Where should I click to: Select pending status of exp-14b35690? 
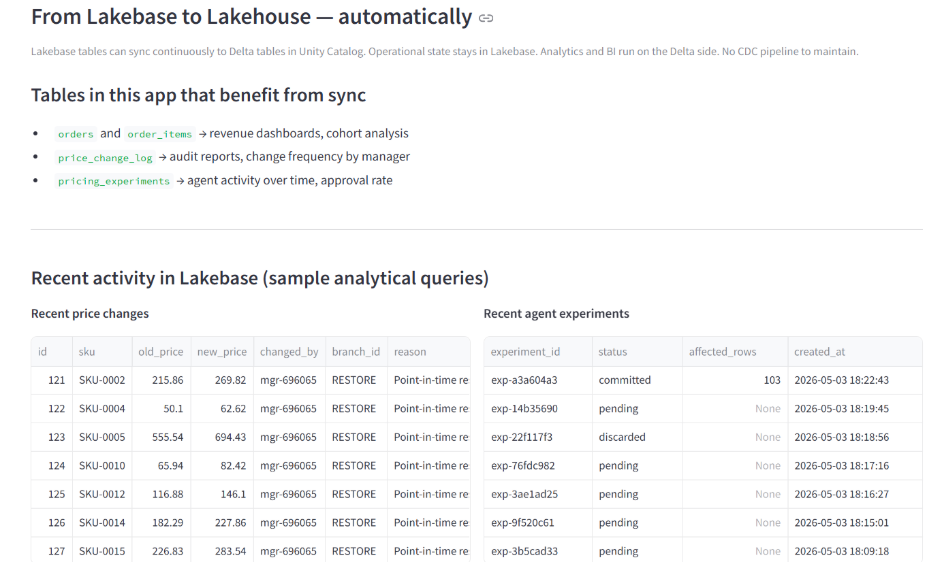point(638,409)
